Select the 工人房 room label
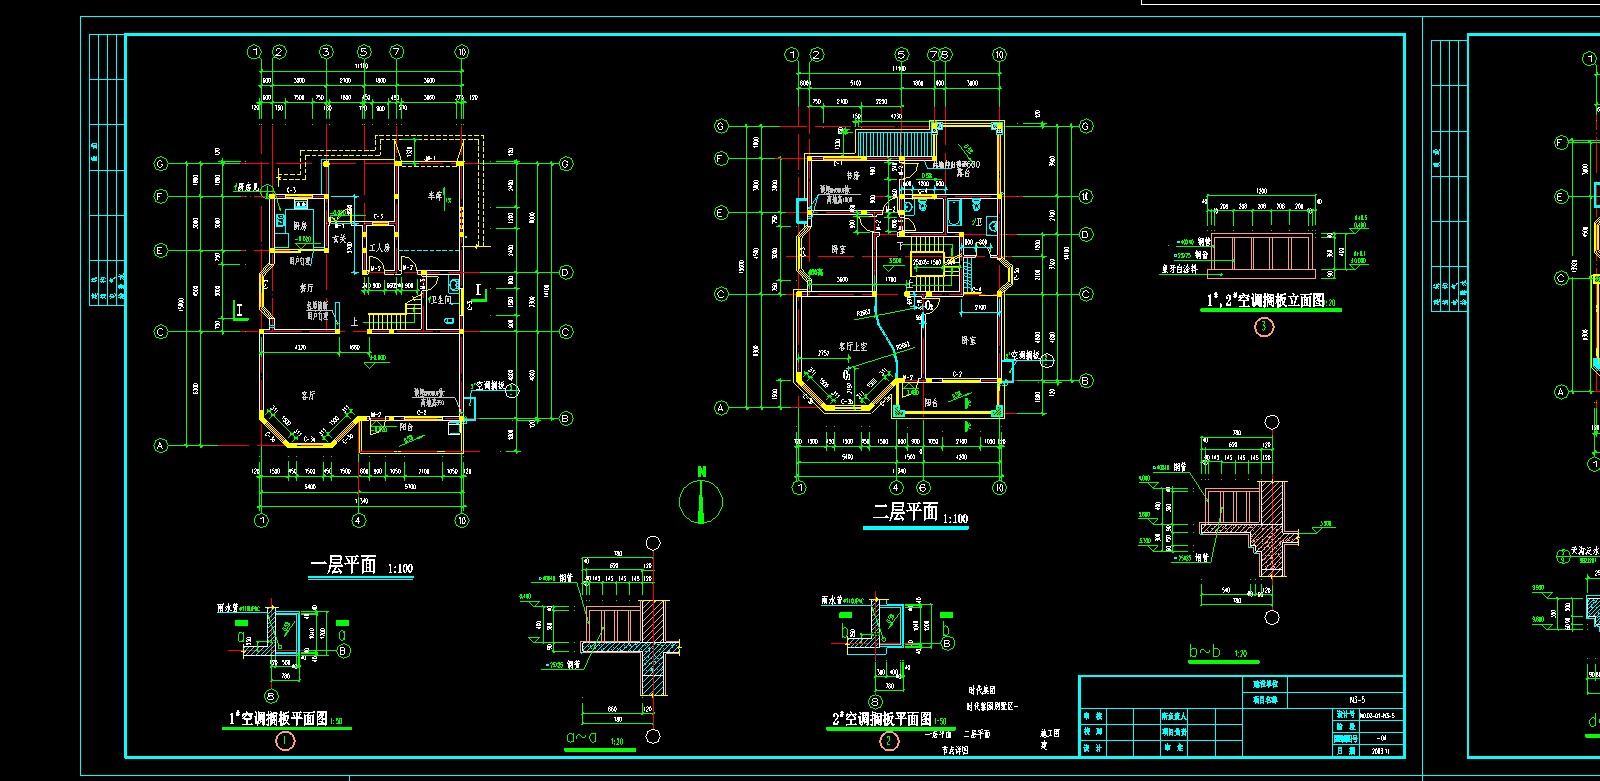The height and width of the screenshot is (781, 1600). (x=380, y=248)
